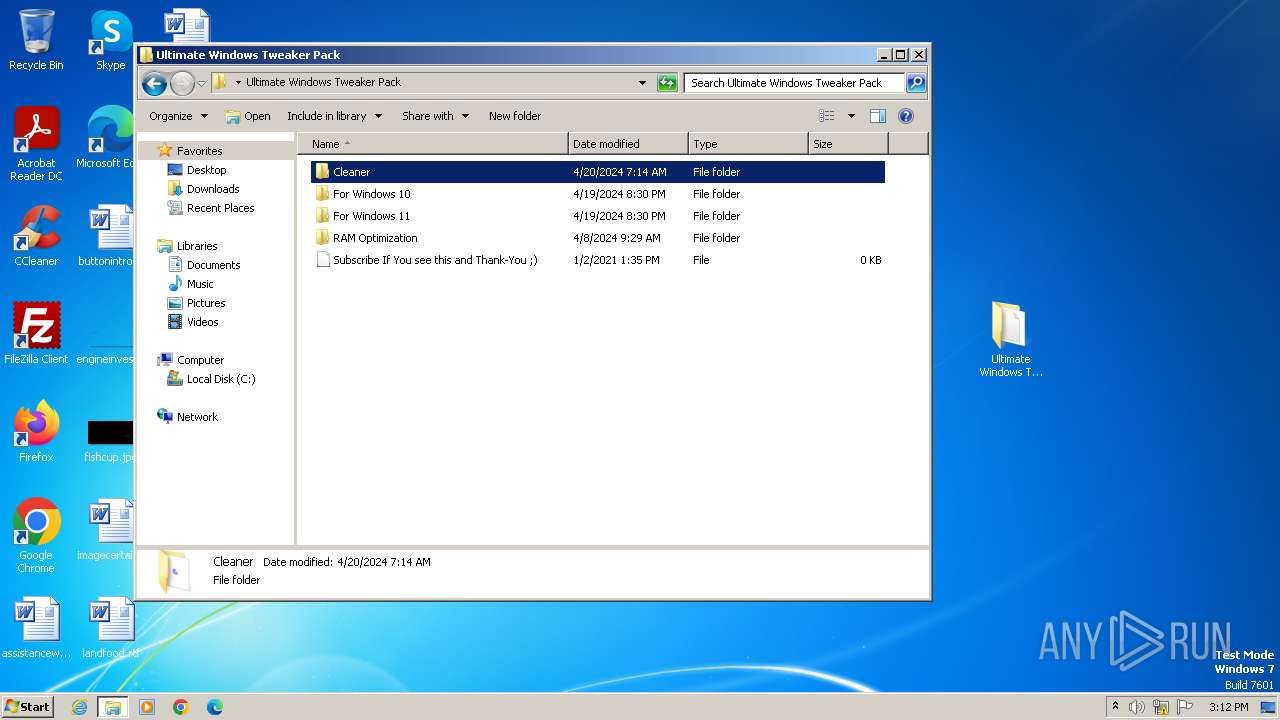The image size is (1280, 720).
Task: Click the volume speaker tray icon
Action: pyautogui.click(x=1137, y=707)
